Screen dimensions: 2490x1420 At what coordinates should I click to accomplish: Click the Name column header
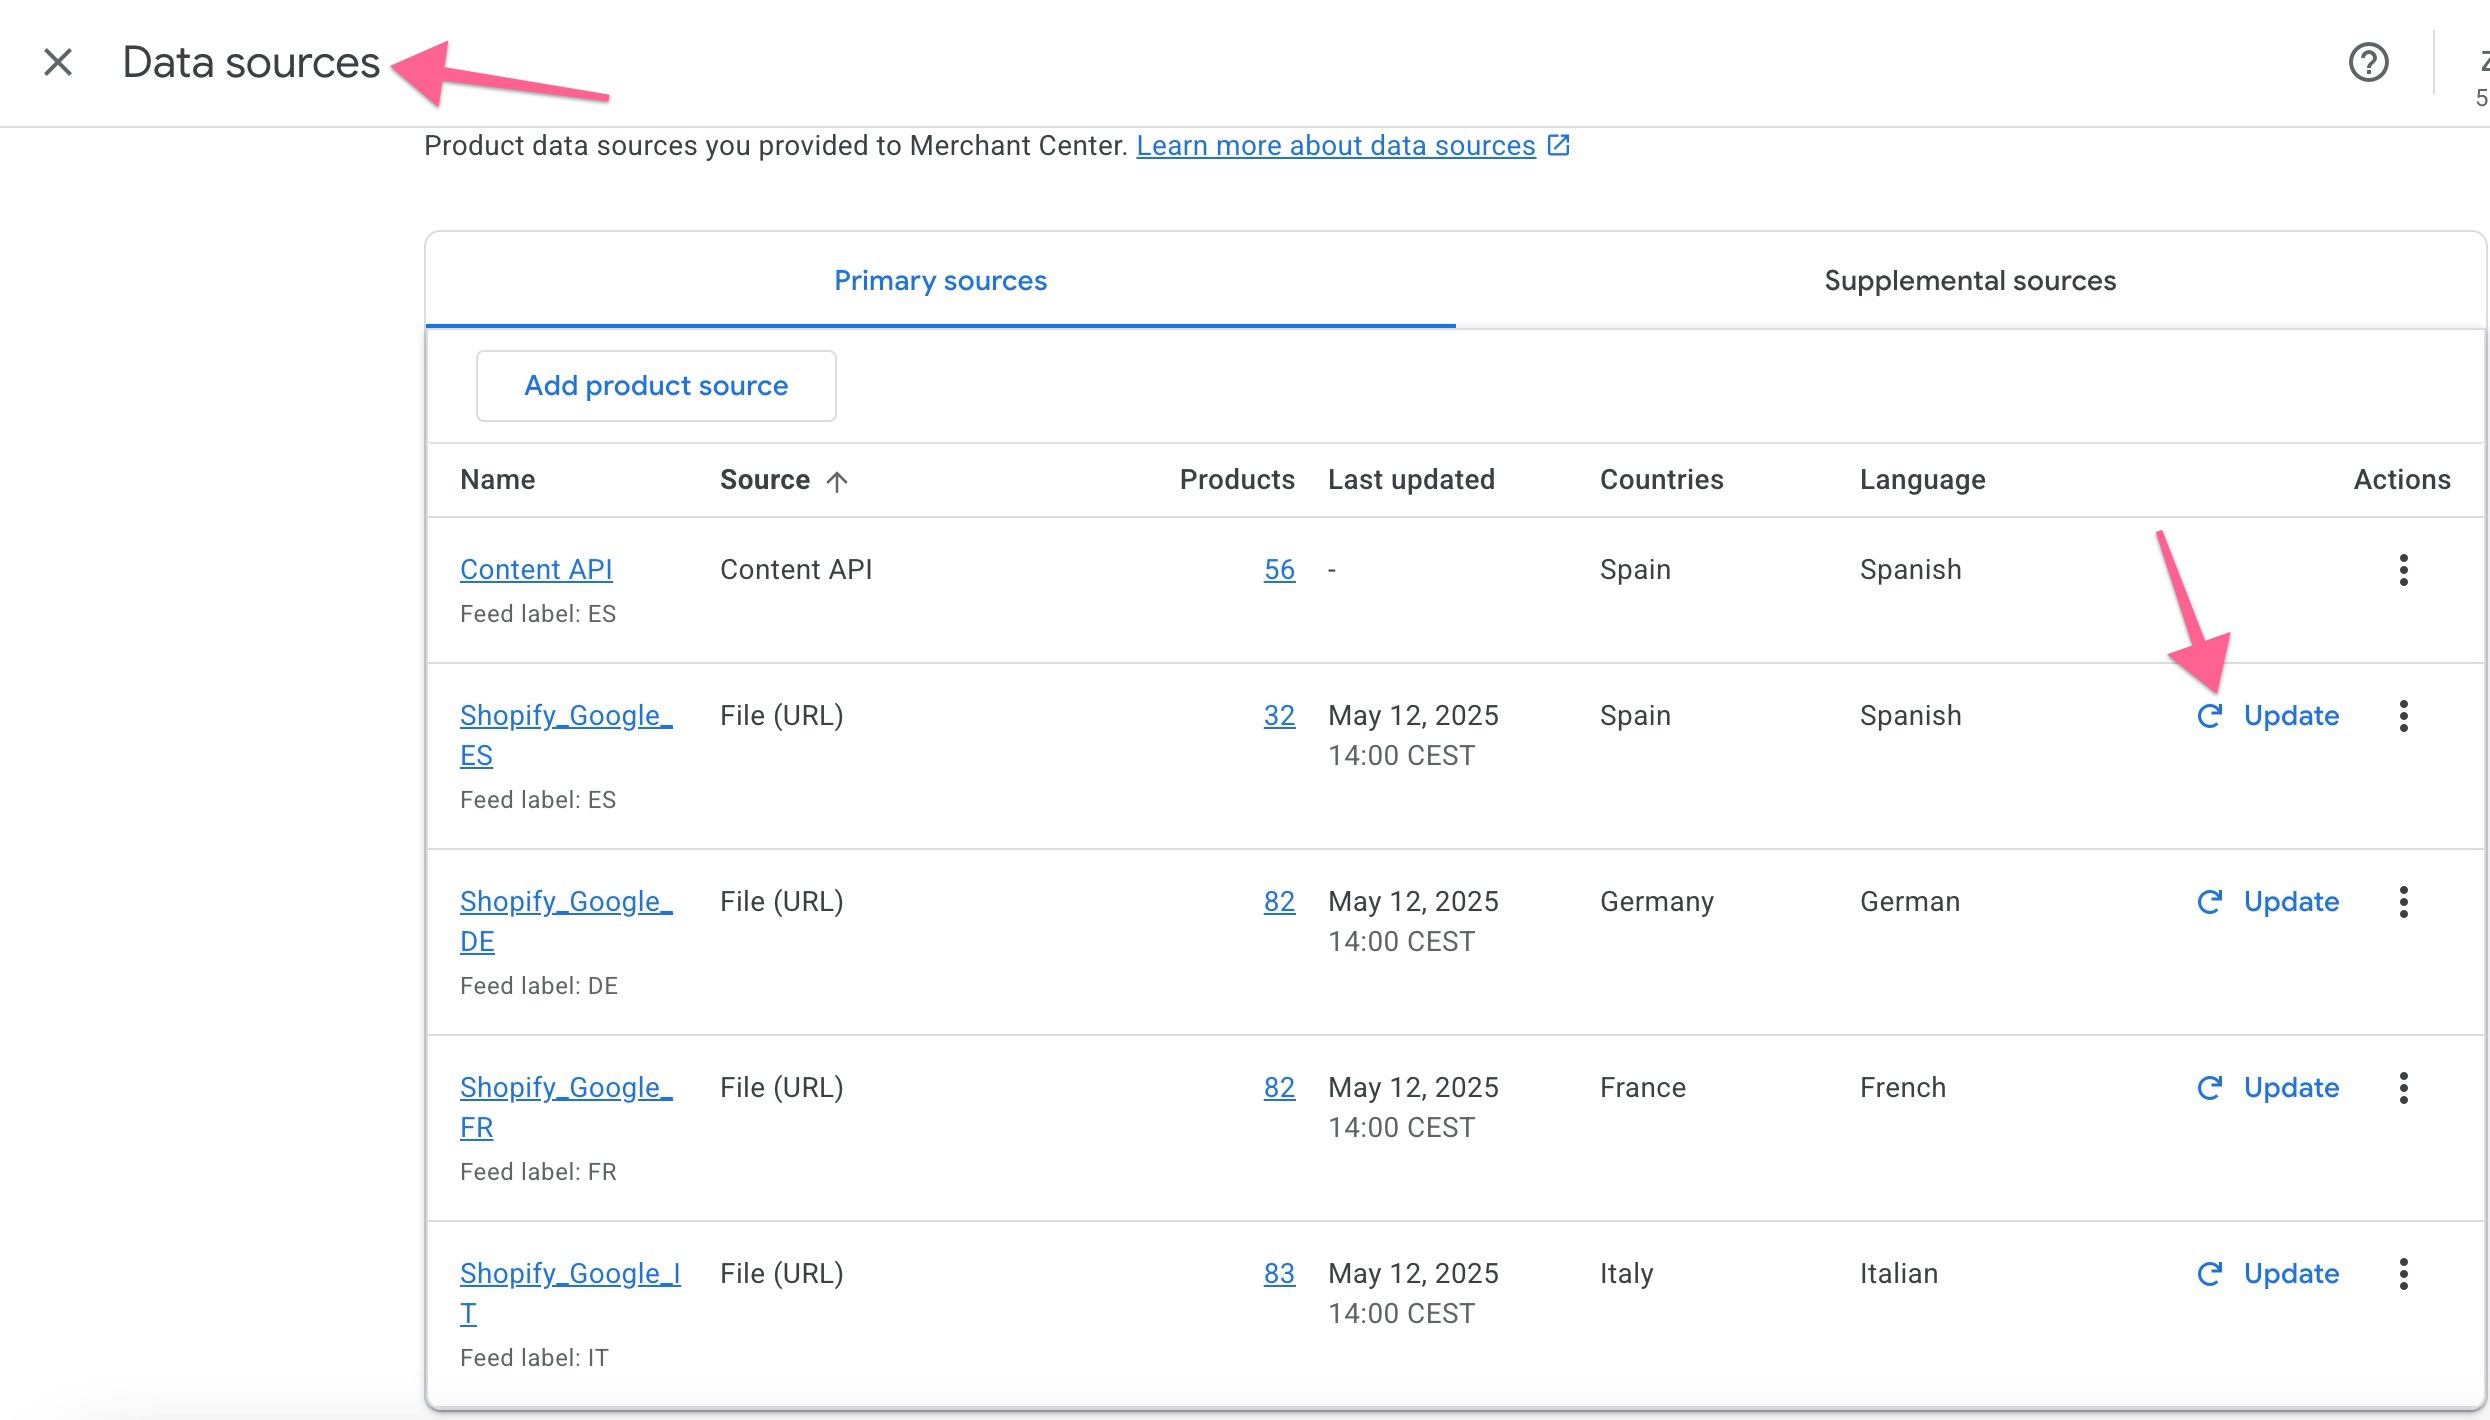click(497, 480)
